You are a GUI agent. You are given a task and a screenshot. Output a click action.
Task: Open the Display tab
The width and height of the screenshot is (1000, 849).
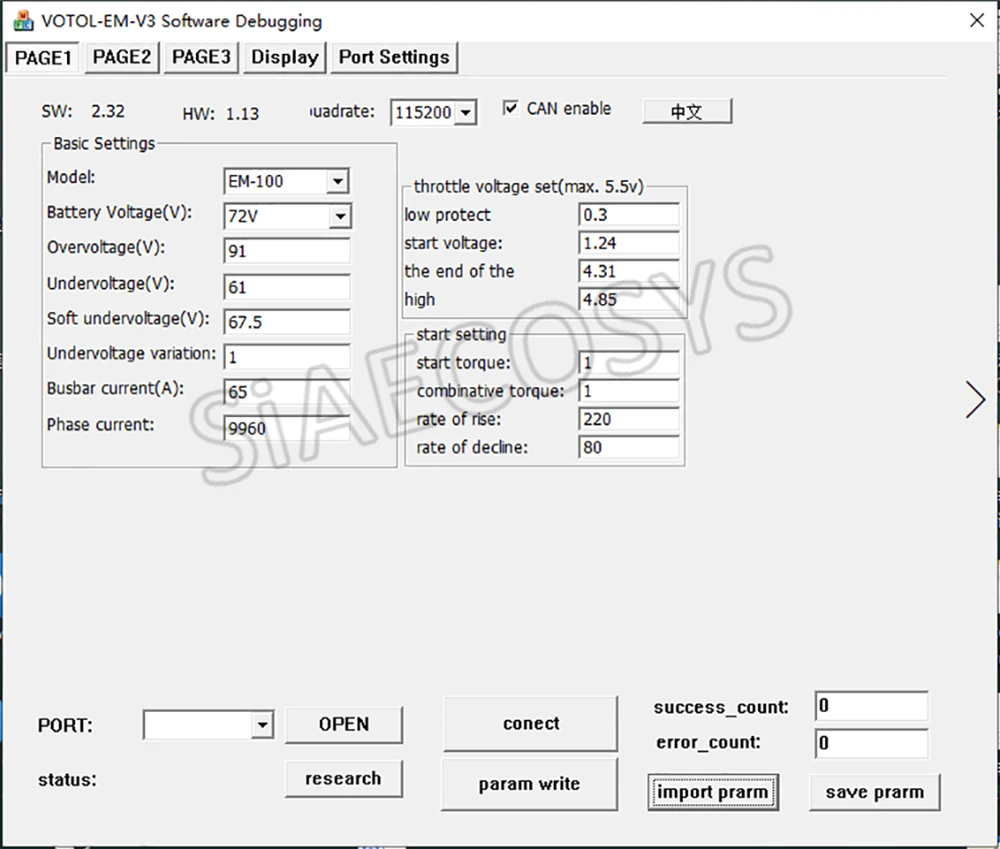(284, 57)
